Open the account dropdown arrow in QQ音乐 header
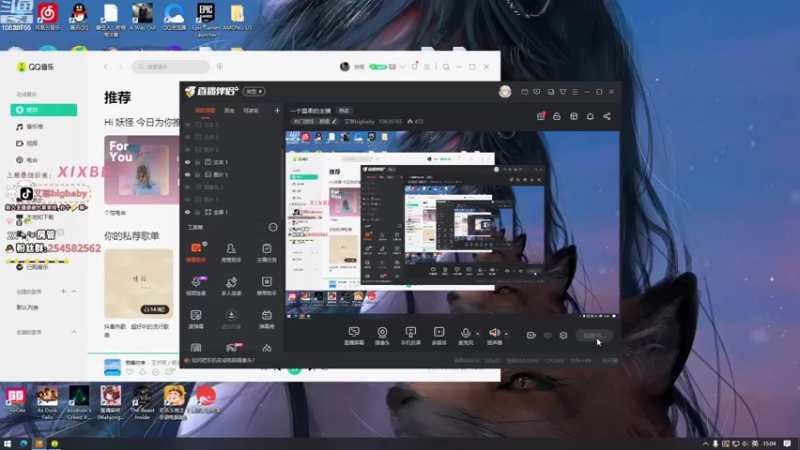This screenshot has height=450, width=800. tap(403, 67)
